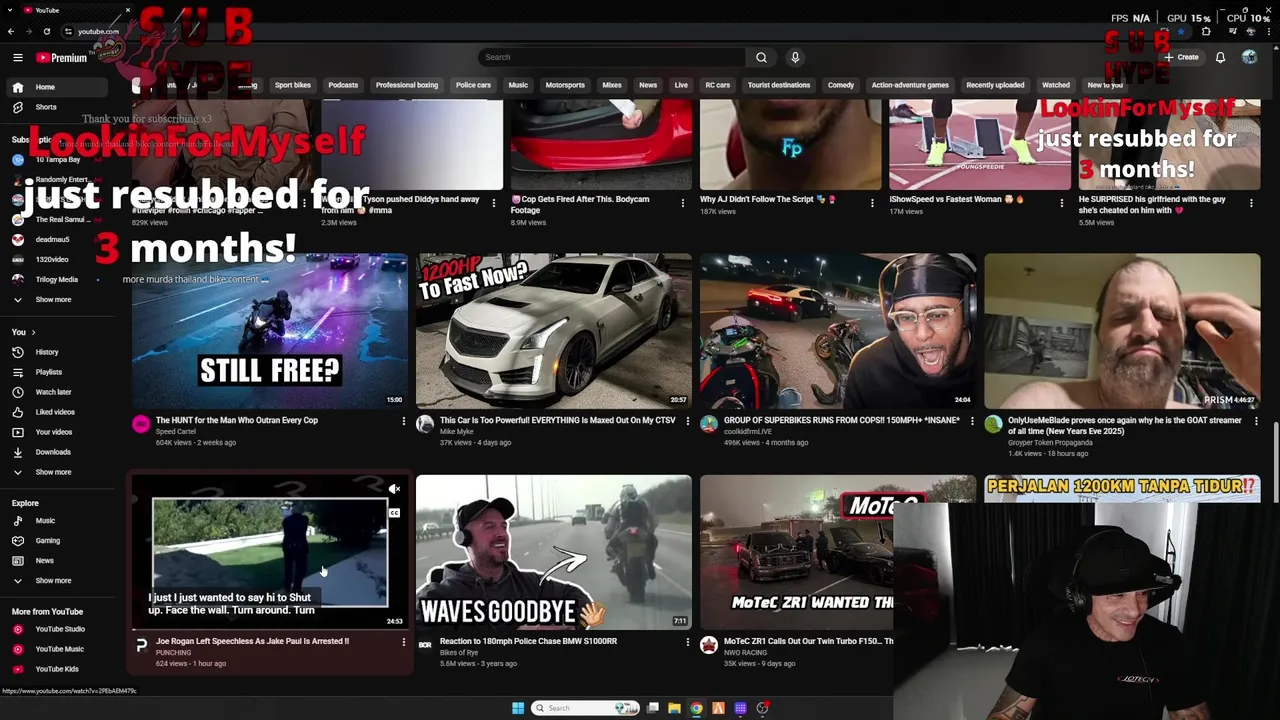Click the YouTube Premium logo
Image resolution: width=1280 pixels, height=720 pixels.
pyautogui.click(x=62, y=58)
